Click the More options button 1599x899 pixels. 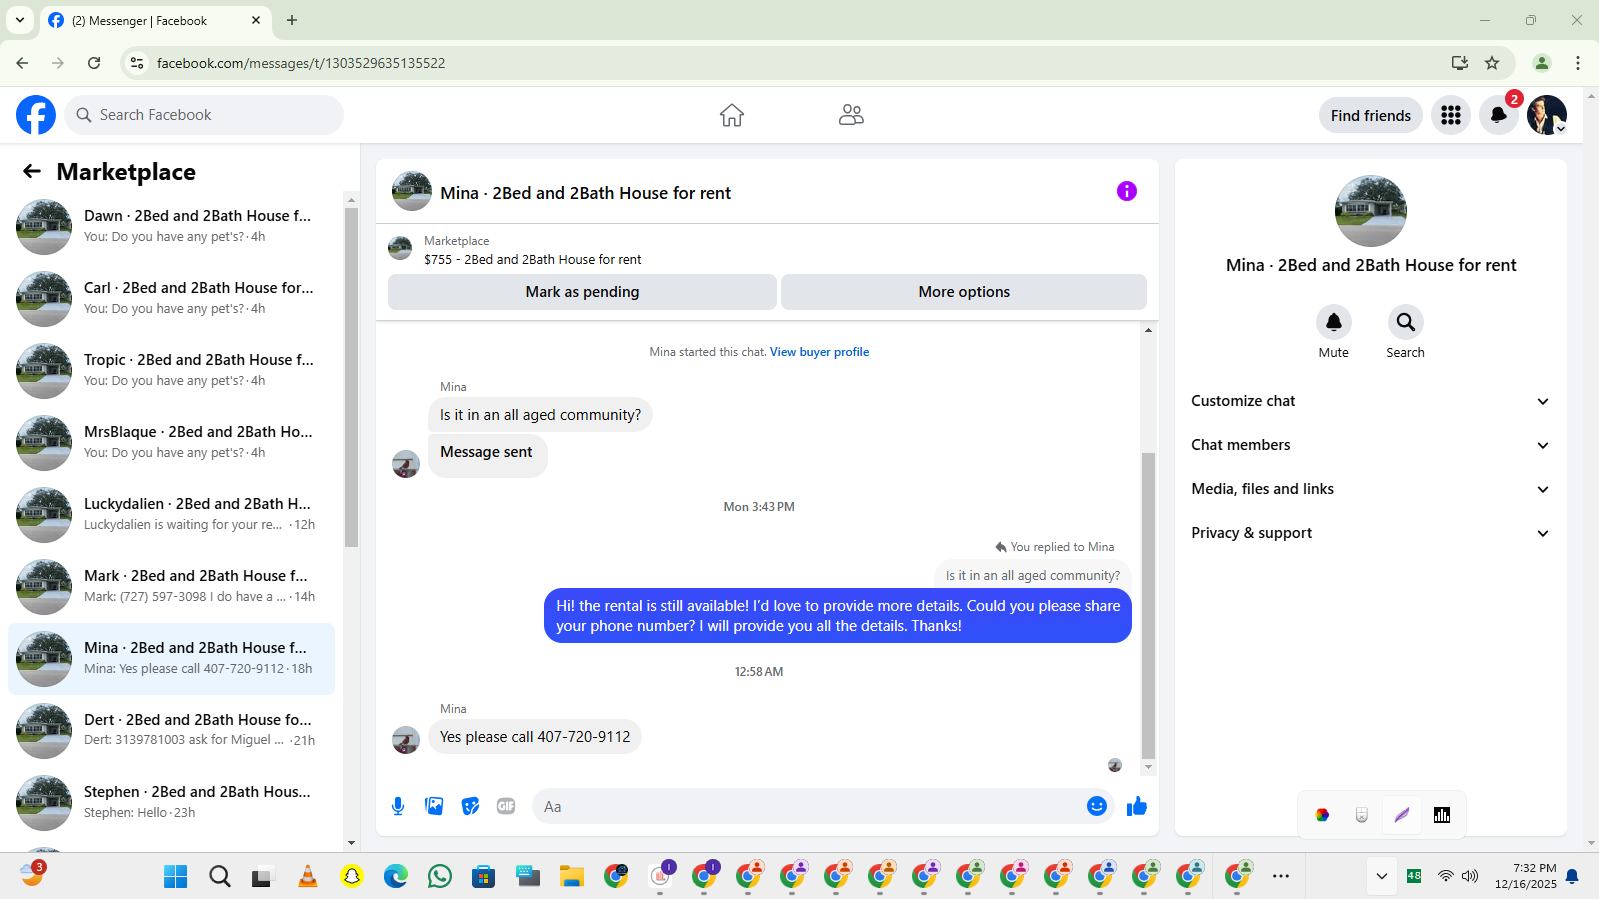pos(964,292)
